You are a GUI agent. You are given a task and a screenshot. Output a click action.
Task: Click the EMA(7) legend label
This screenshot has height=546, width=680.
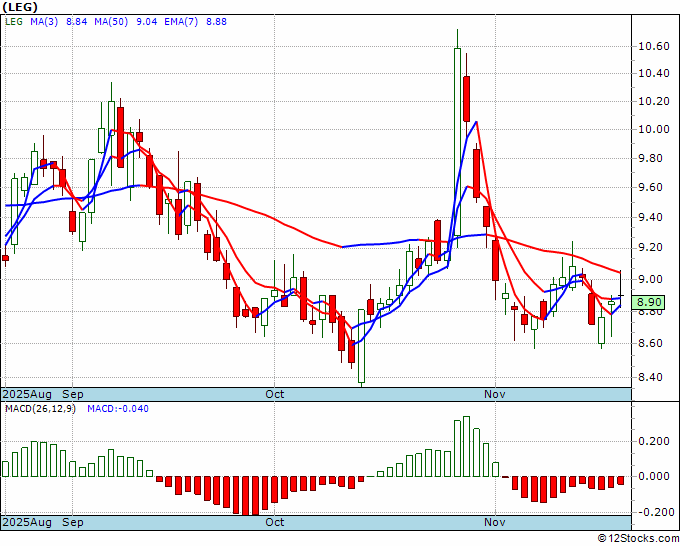pos(181,22)
